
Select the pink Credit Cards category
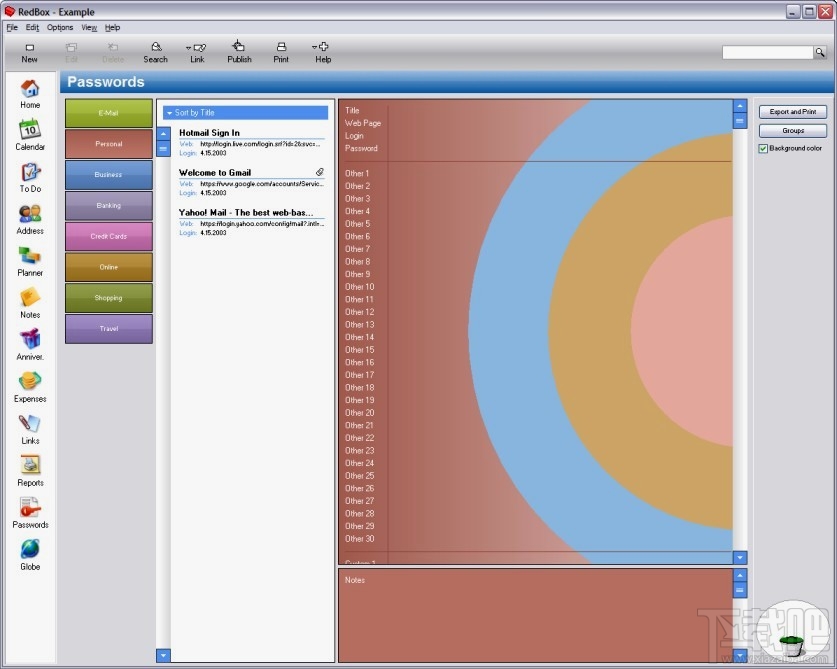tap(108, 236)
